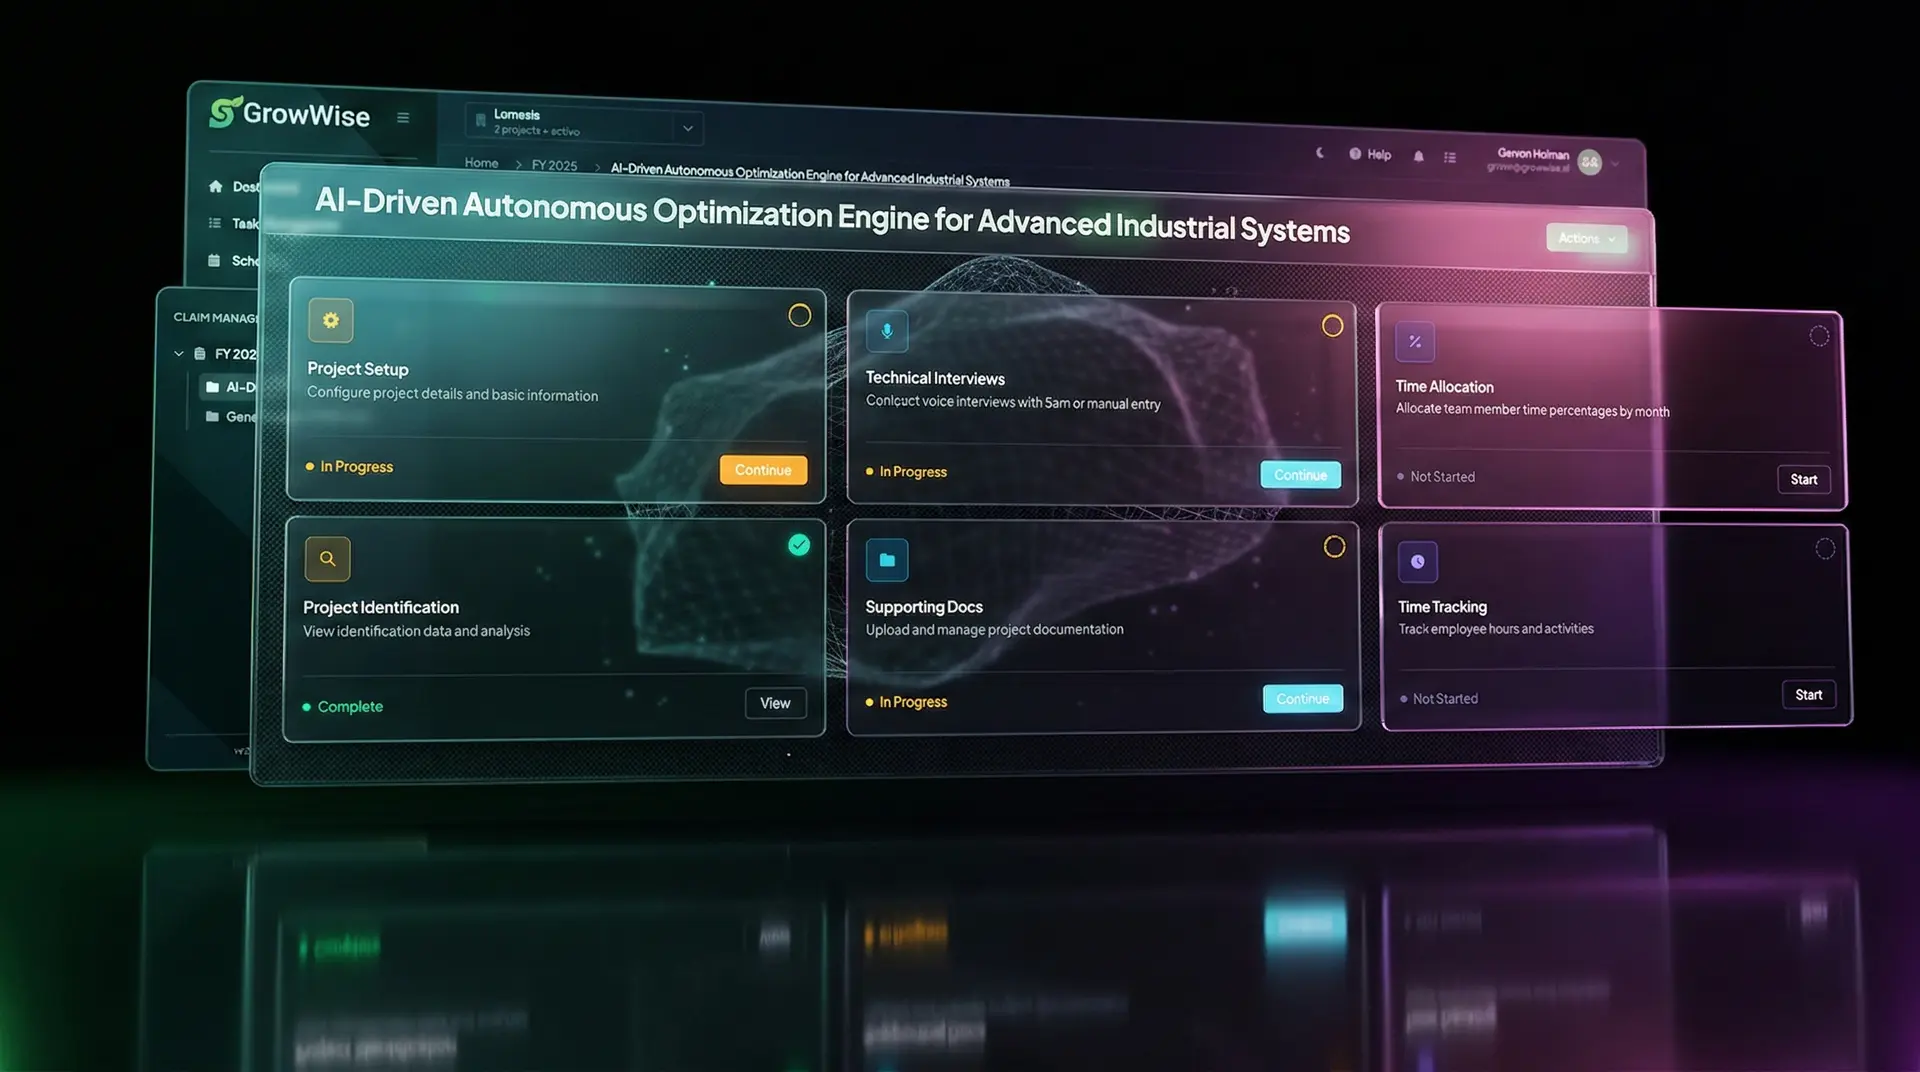Toggle the Time Tracking status circle
1920x1072 pixels.
click(1825, 548)
